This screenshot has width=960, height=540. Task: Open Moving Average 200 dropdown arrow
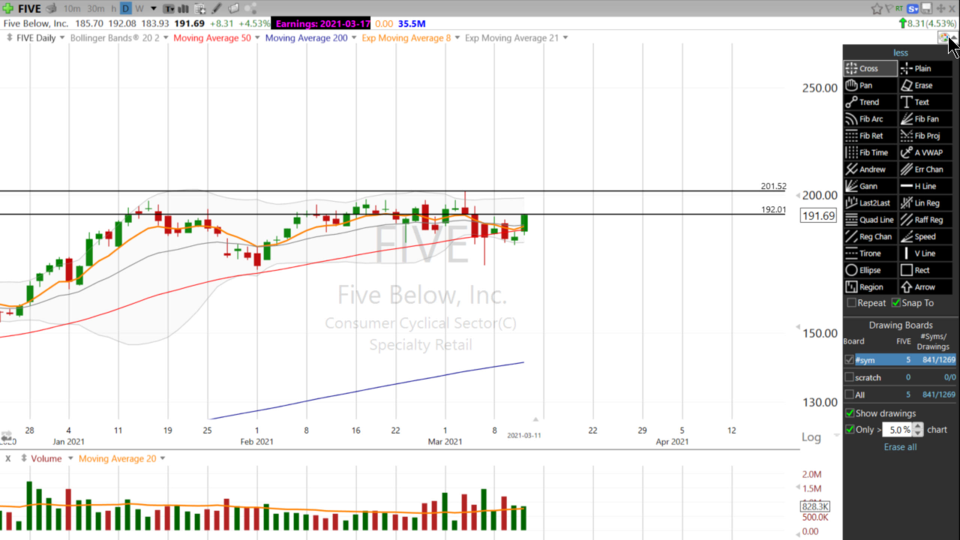pyautogui.click(x=353, y=38)
